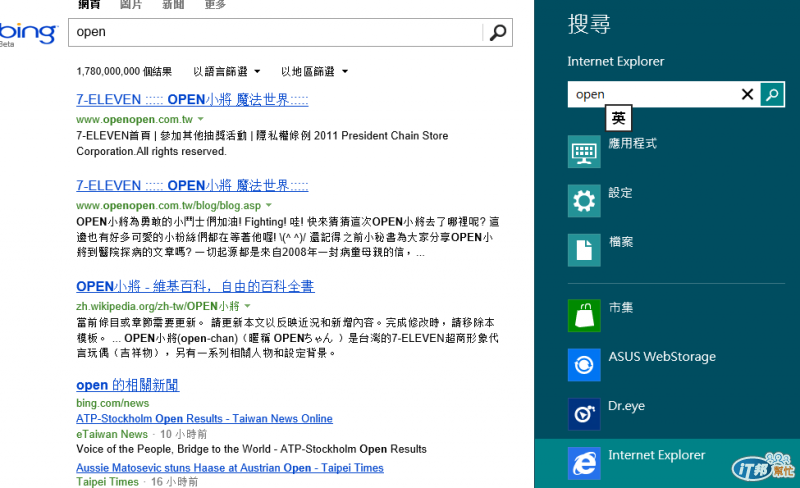Open OPEN小將 維基百科 result link
Screen dimensions: 800x488
195,286
